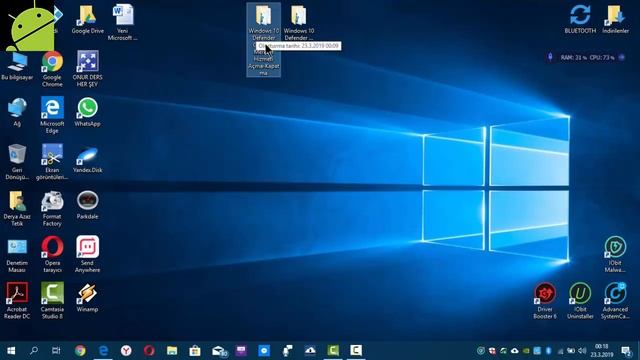Open WhatsApp desktop shortcut
The height and width of the screenshot is (360, 640).
click(x=87, y=112)
